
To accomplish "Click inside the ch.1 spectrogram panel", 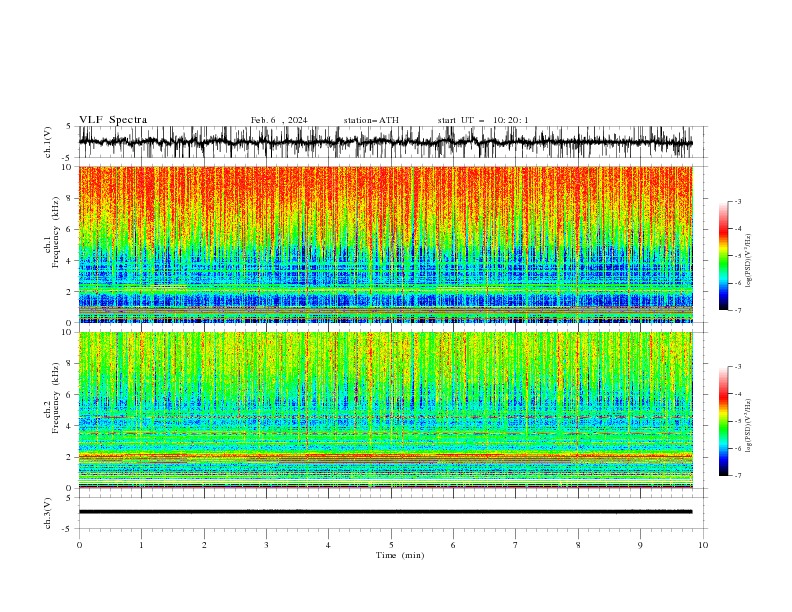I will (385, 244).
